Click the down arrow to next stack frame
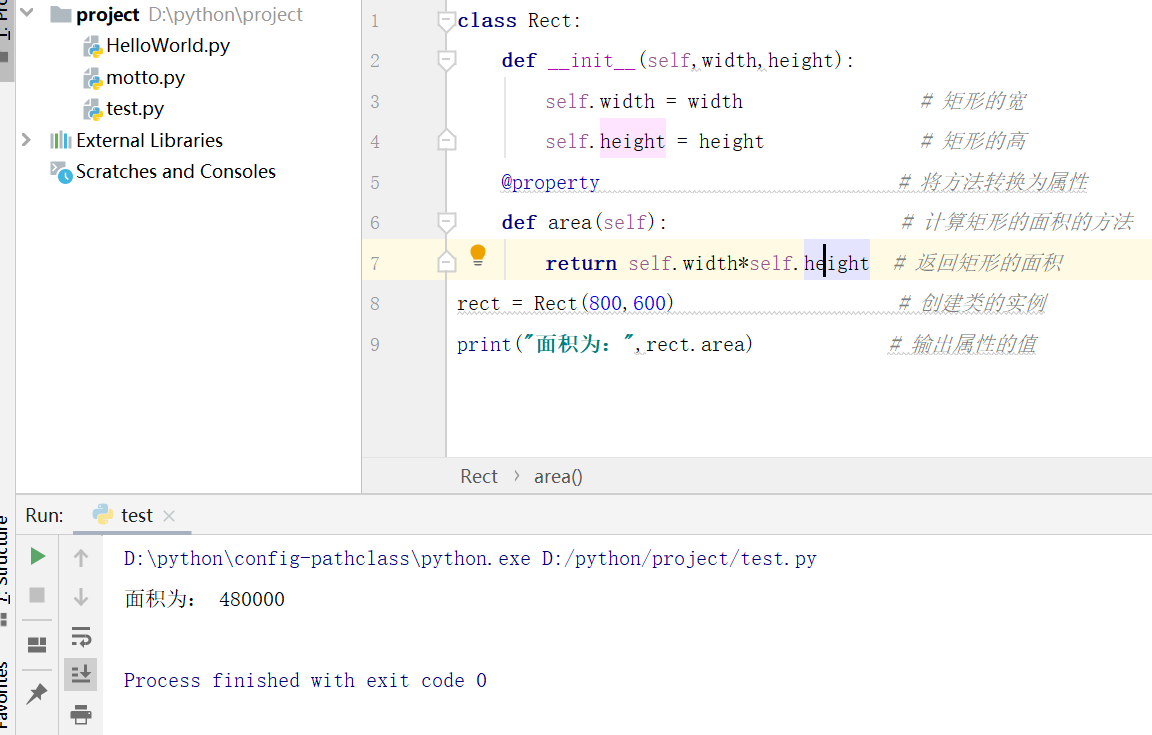1152x735 pixels. tap(81, 597)
